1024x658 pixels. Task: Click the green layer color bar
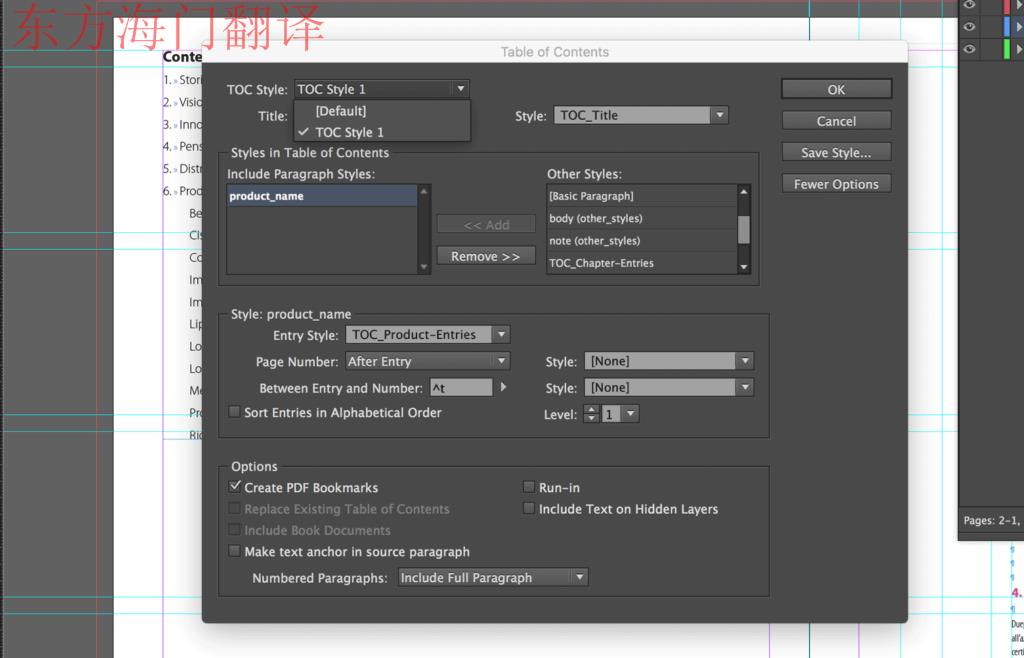tap(1006, 49)
